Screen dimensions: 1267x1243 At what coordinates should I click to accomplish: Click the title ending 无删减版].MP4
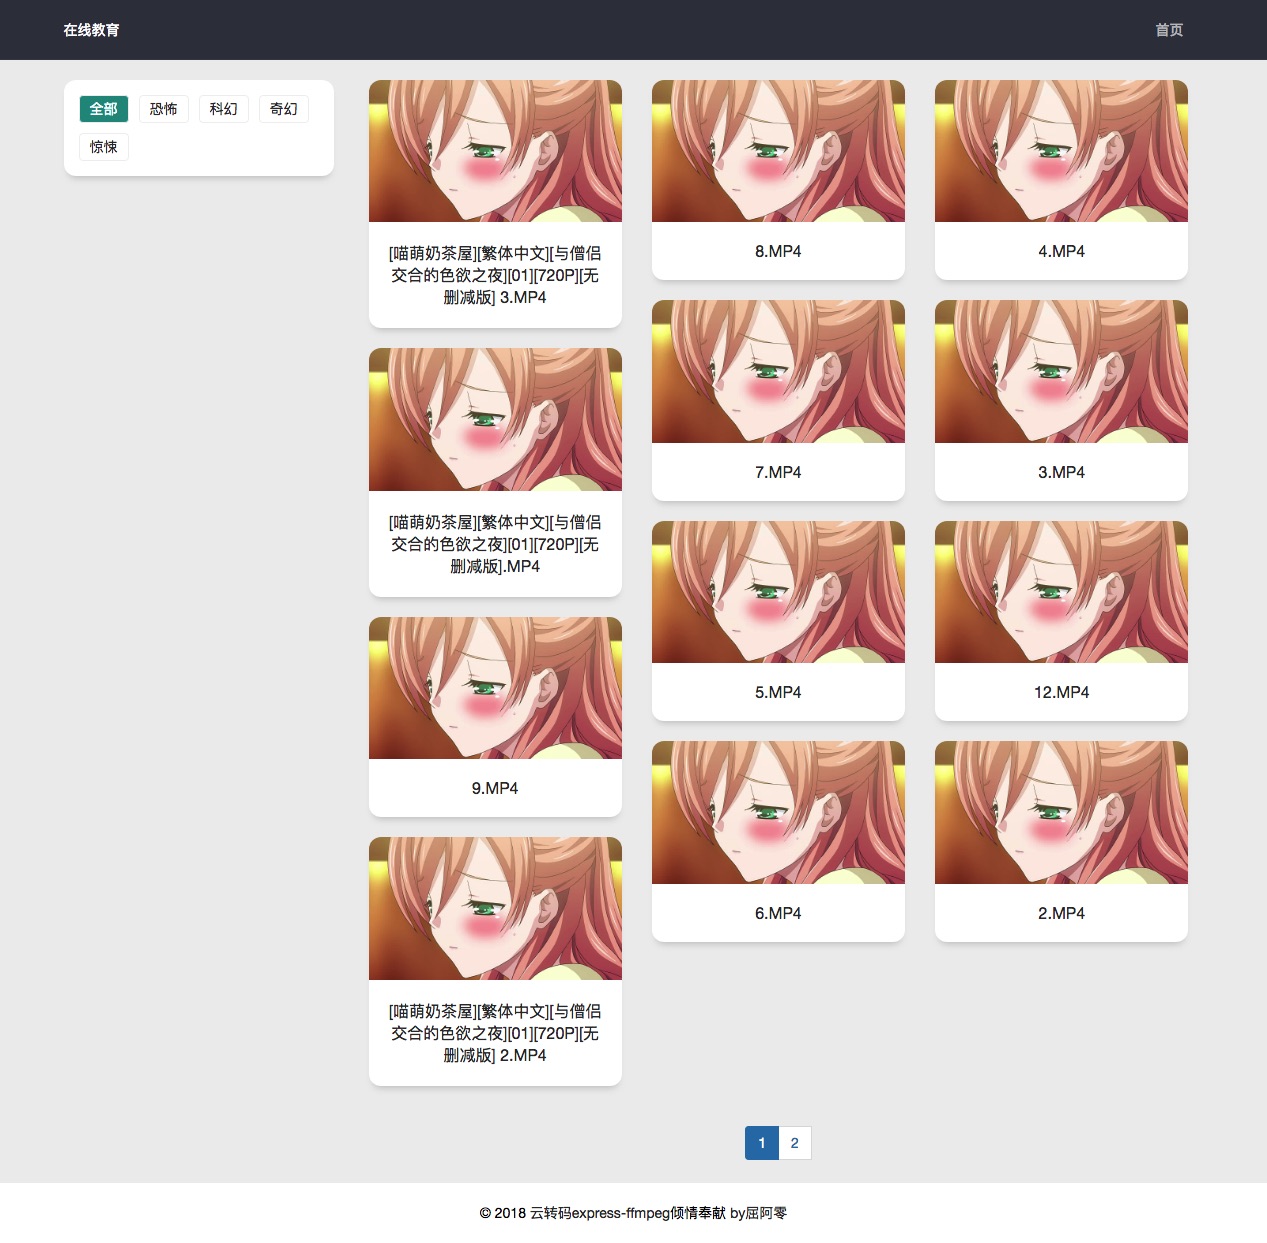pyautogui.click(x=495, y=544)
